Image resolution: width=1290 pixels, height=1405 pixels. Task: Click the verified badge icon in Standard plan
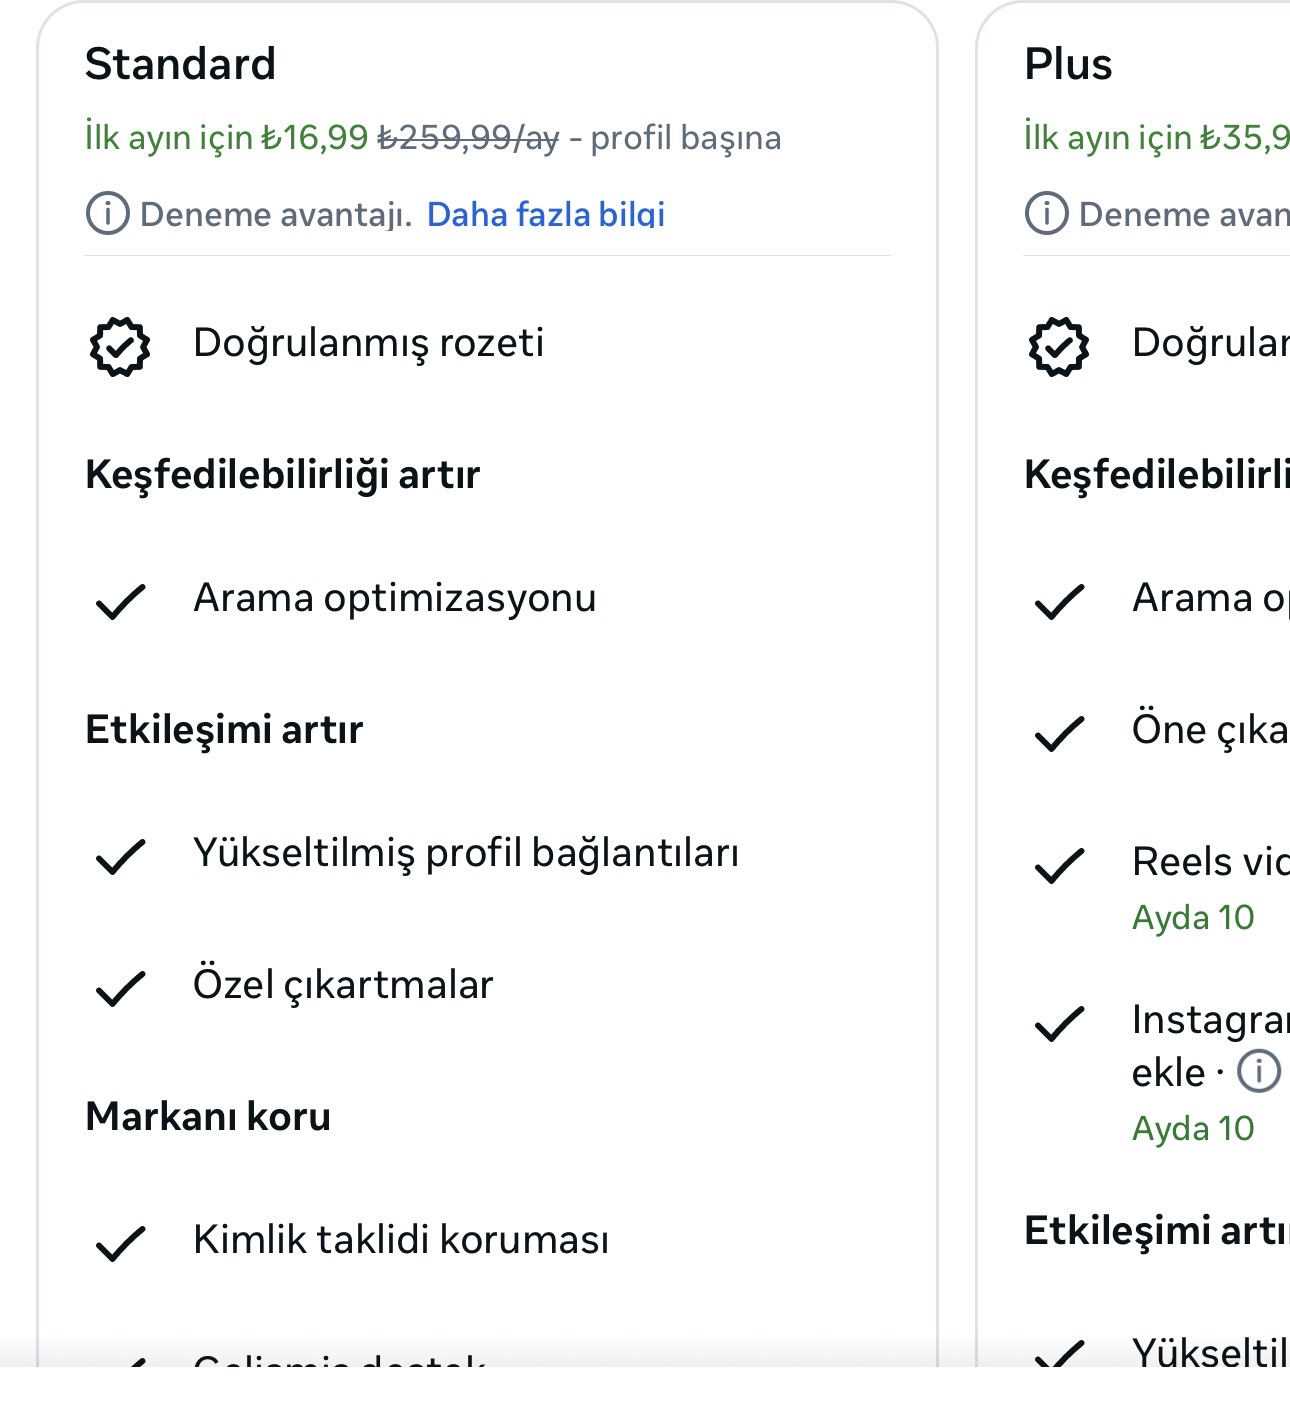pos(120,347)
